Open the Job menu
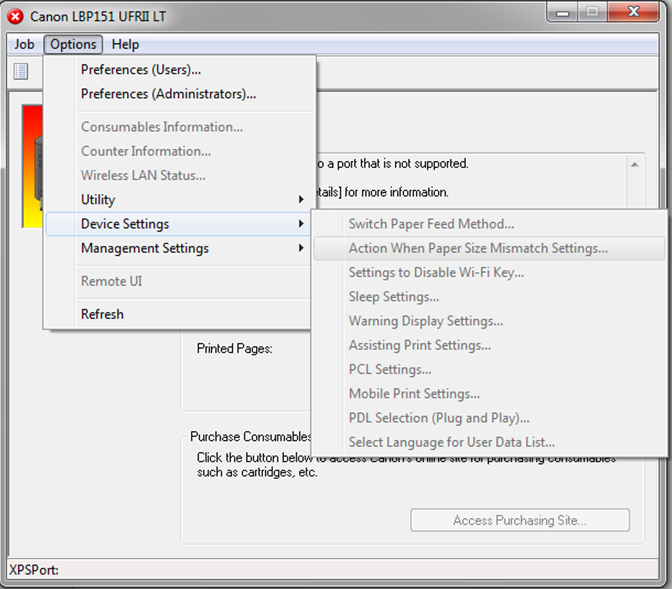Screen dimensions: 672x589 [x=24, y=44]
